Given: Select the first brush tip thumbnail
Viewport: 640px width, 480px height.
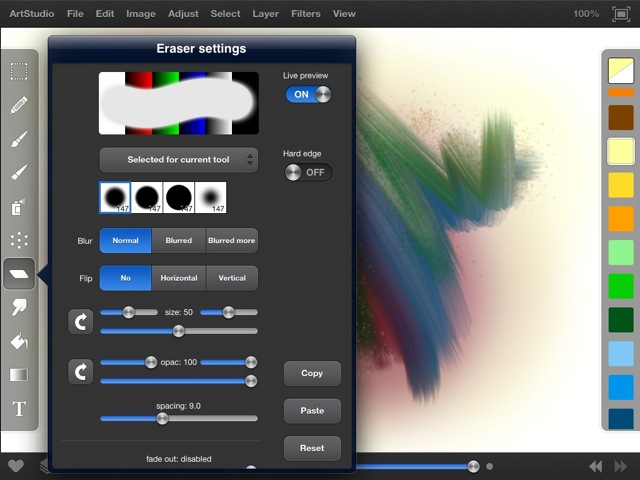Looking at the screenshot, I should point(115,197).
